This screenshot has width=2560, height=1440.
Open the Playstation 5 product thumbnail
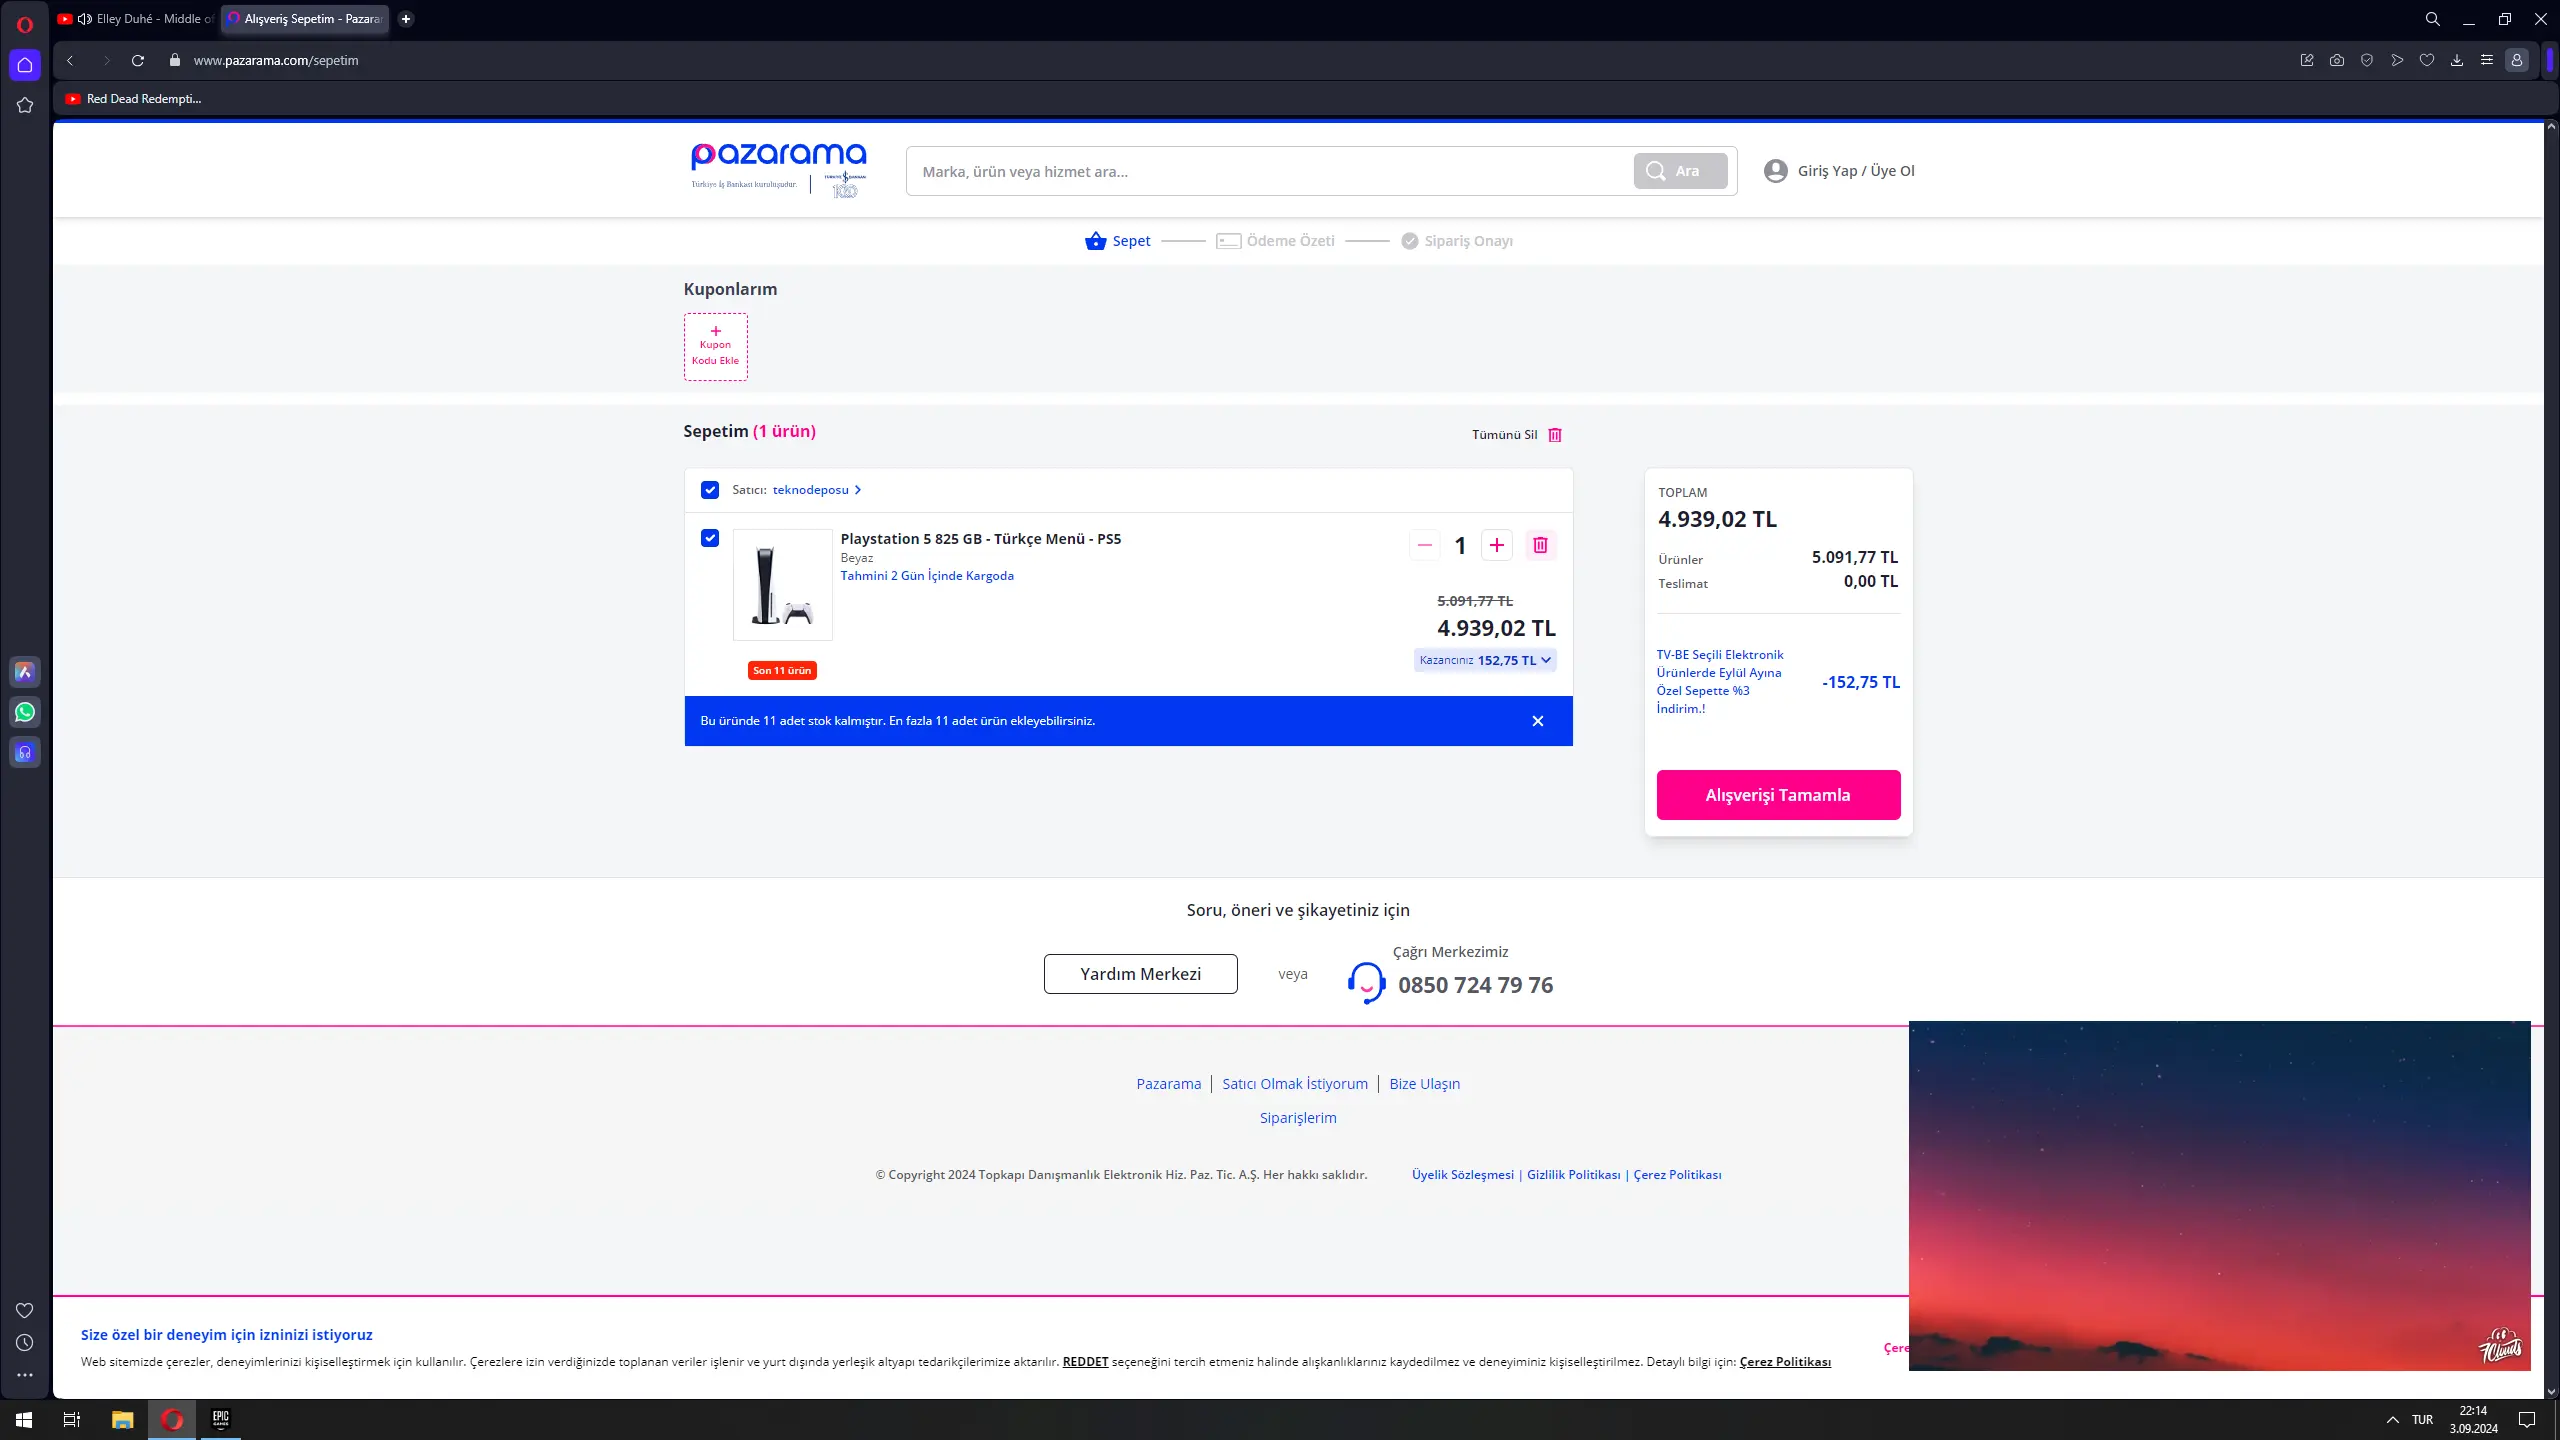click(782, 585)
